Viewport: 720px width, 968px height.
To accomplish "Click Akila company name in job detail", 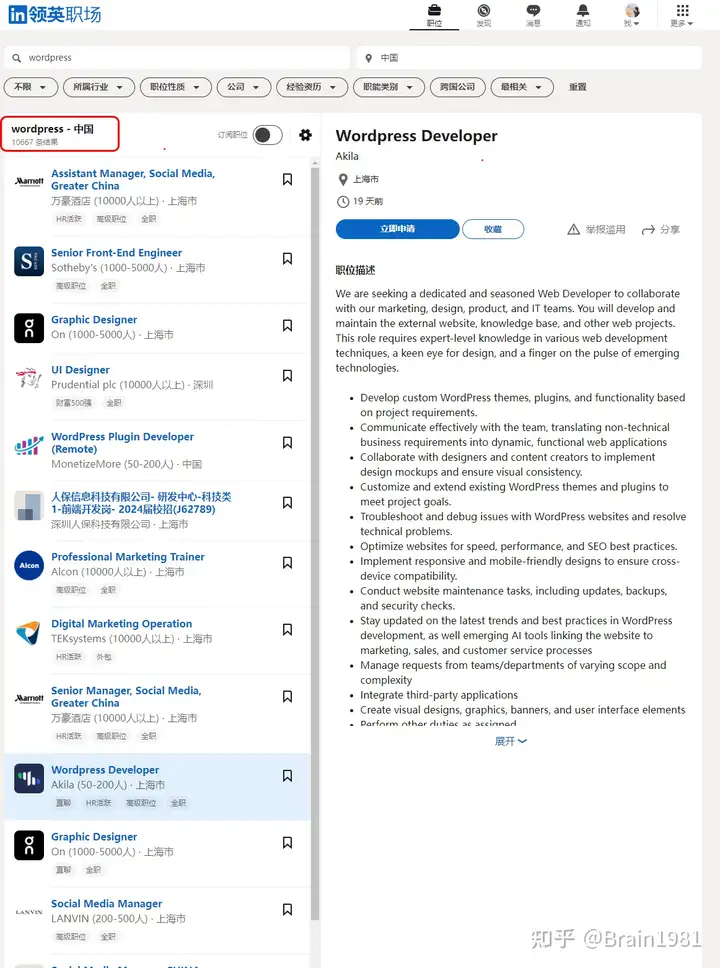I will [x=347, y=156].
